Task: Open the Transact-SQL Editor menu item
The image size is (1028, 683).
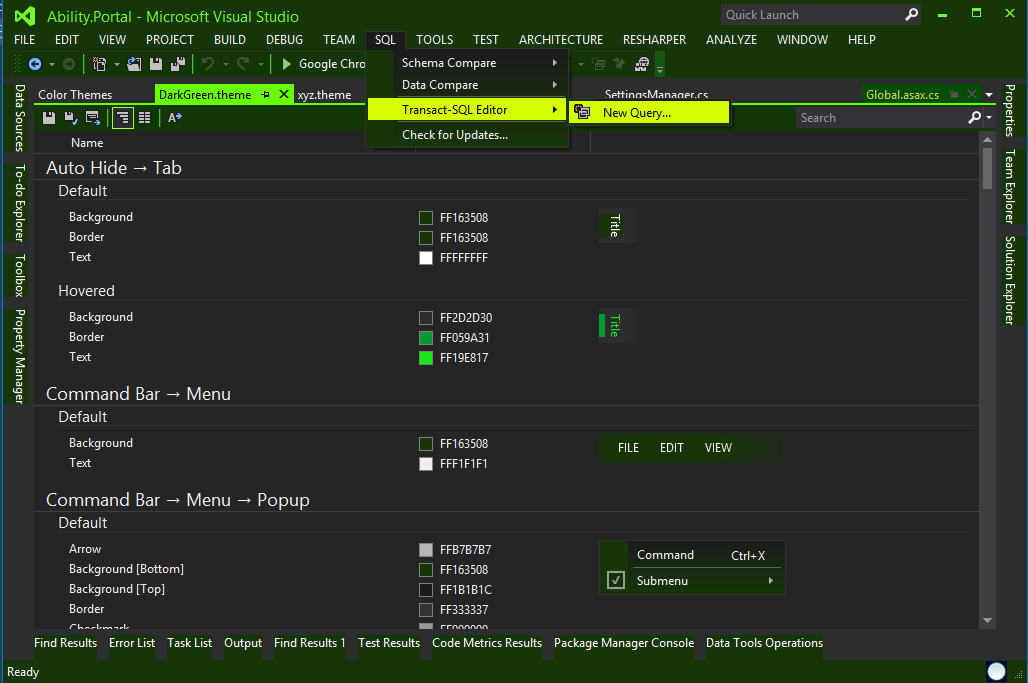Action: point(467,109)
